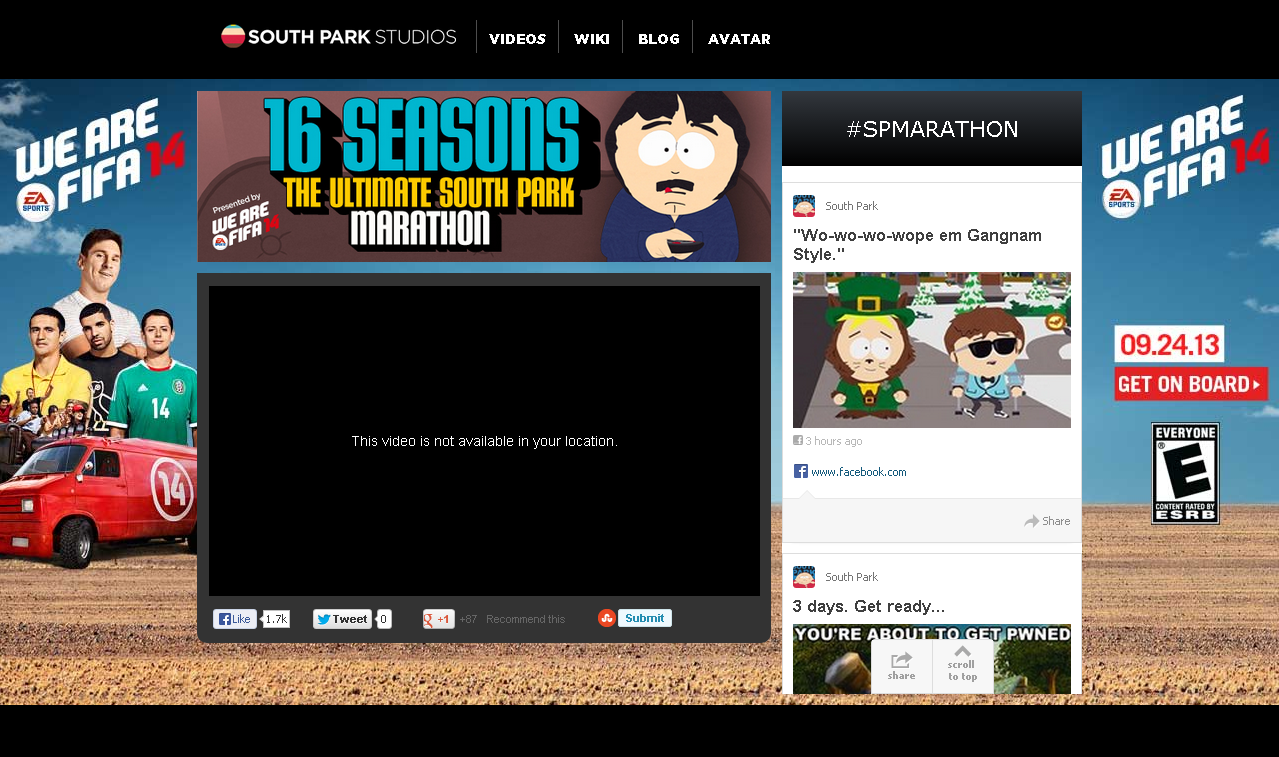Open the Avatar creator link
Image resolution: width=1279 pixels, height=757 pixels.
click(x=739, y=39)
